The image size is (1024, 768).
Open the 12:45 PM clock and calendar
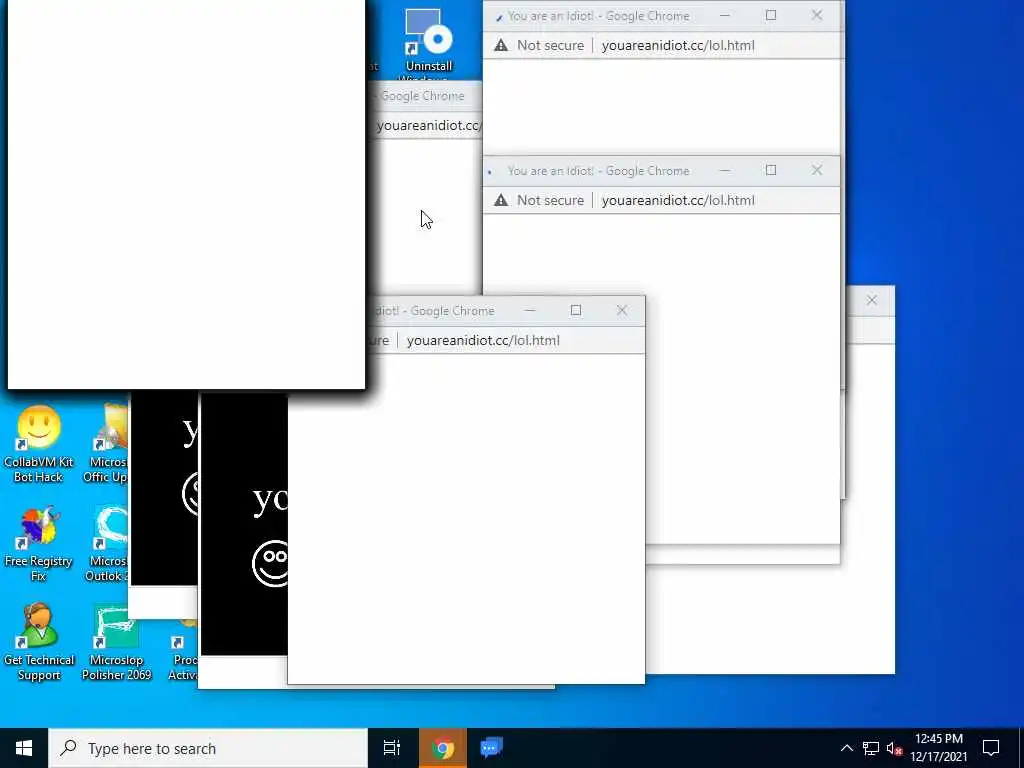(938, 748)
